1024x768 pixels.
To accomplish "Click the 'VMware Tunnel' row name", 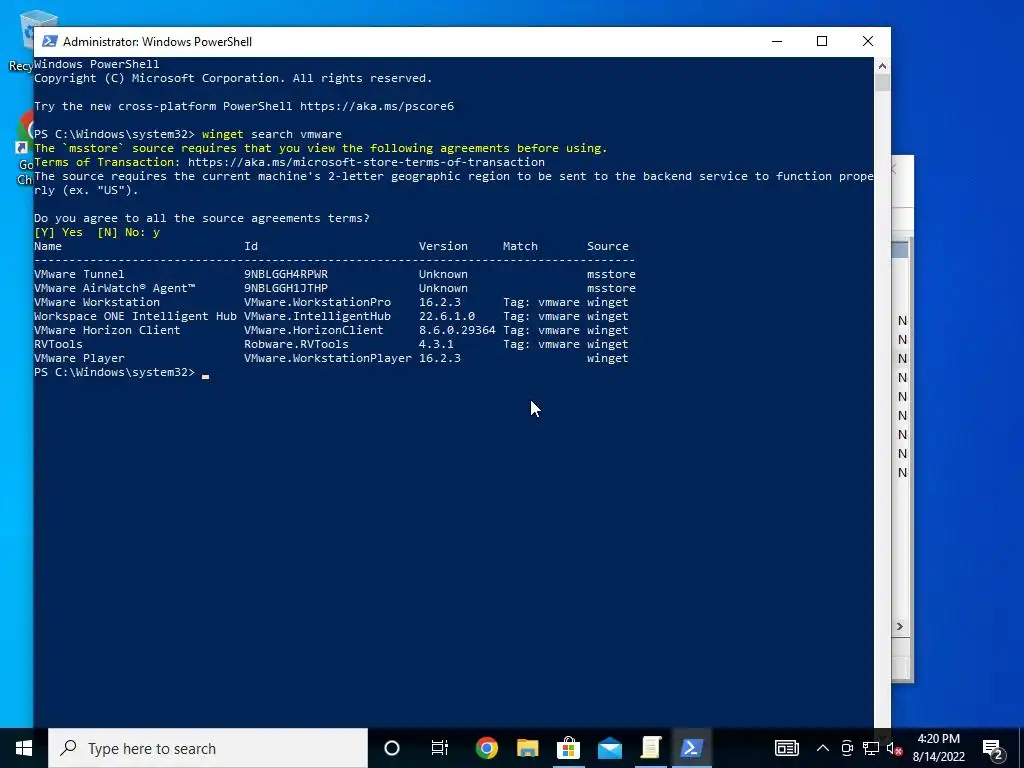I will (79, 274).
